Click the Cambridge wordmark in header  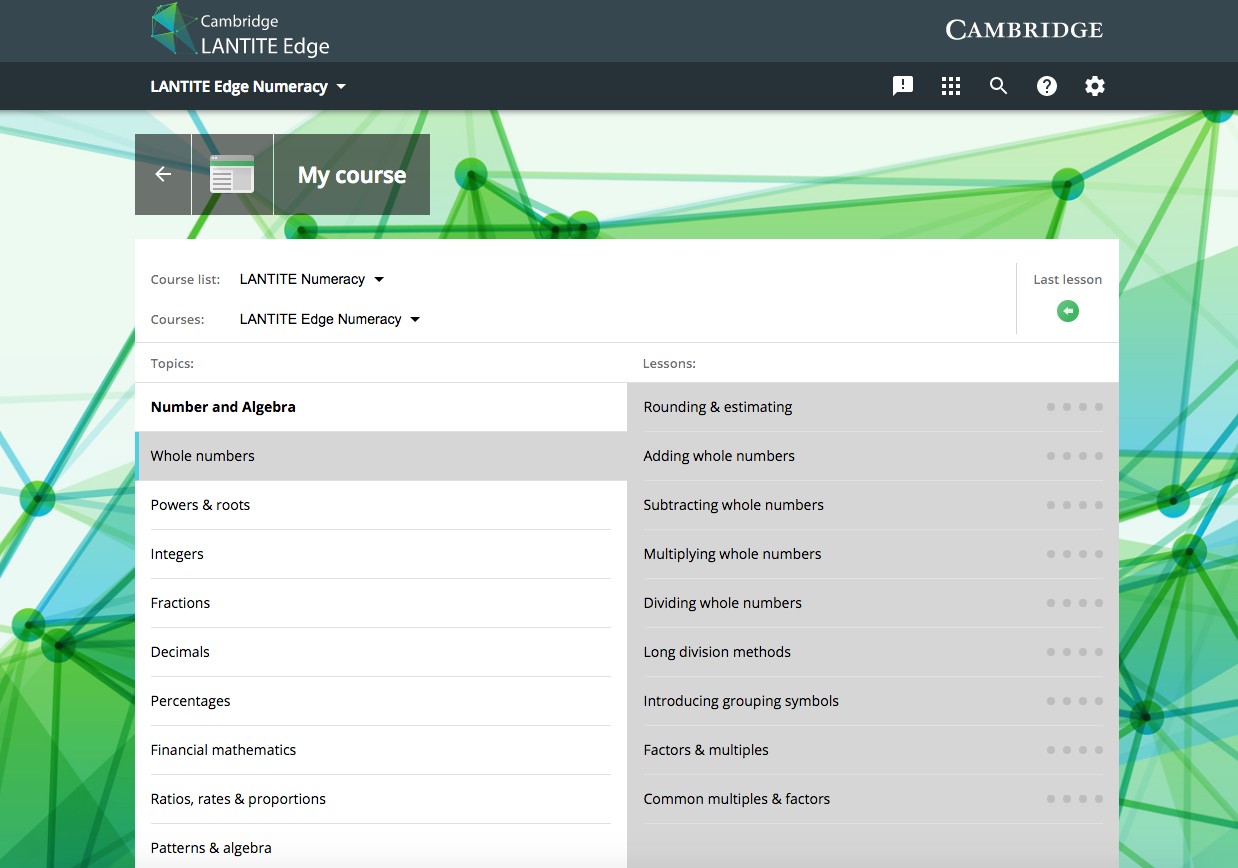point(1024,30)
